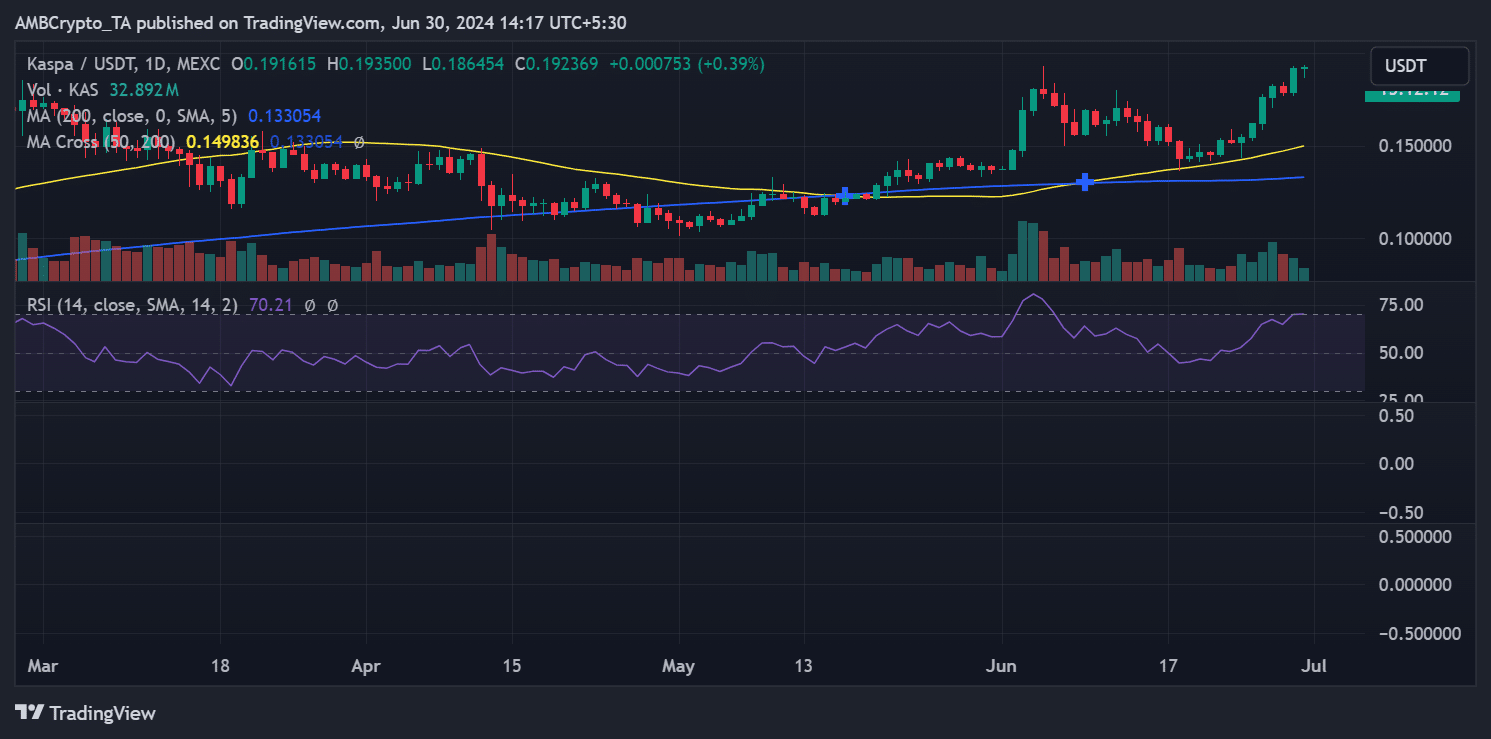Click the 25.00 RSI axis label
Viewport: 1491px width, 739px height.
[x=1402, y=400]
